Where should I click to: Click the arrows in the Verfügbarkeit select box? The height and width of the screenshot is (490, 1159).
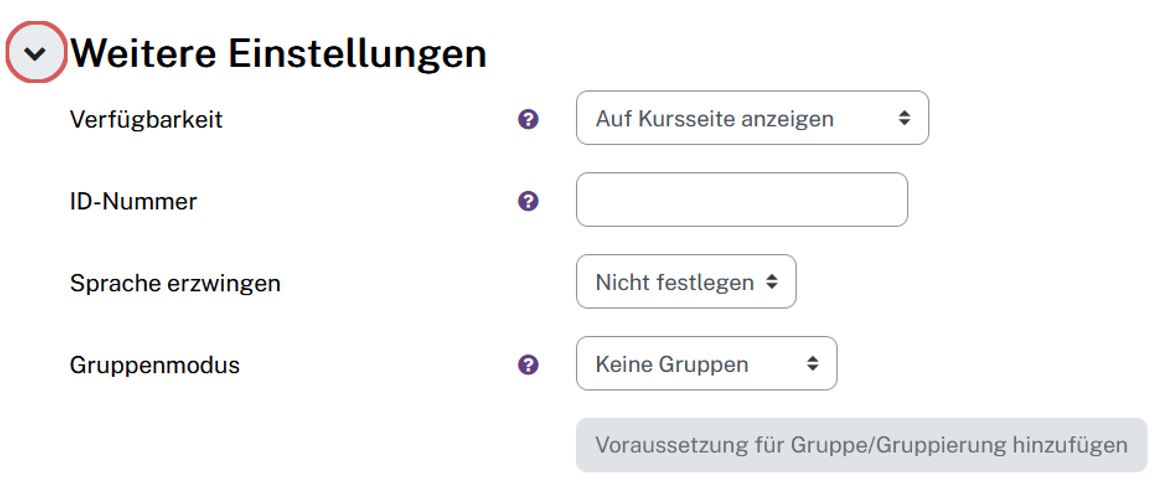click(x=904, y=118)
